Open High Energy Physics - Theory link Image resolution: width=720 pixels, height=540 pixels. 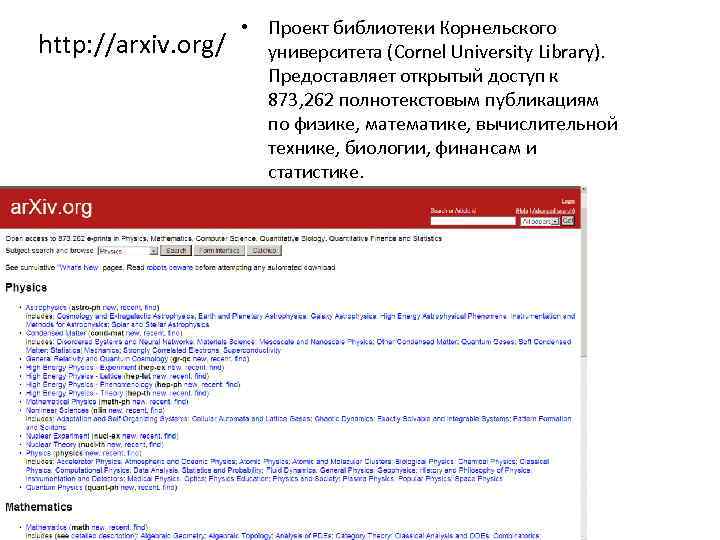click(74, 393)
